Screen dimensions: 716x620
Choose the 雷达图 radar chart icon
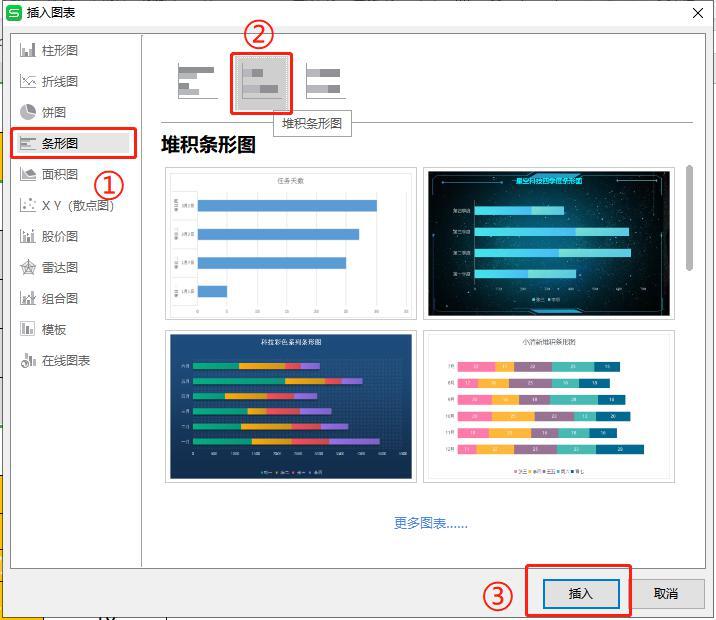point(28,268)
